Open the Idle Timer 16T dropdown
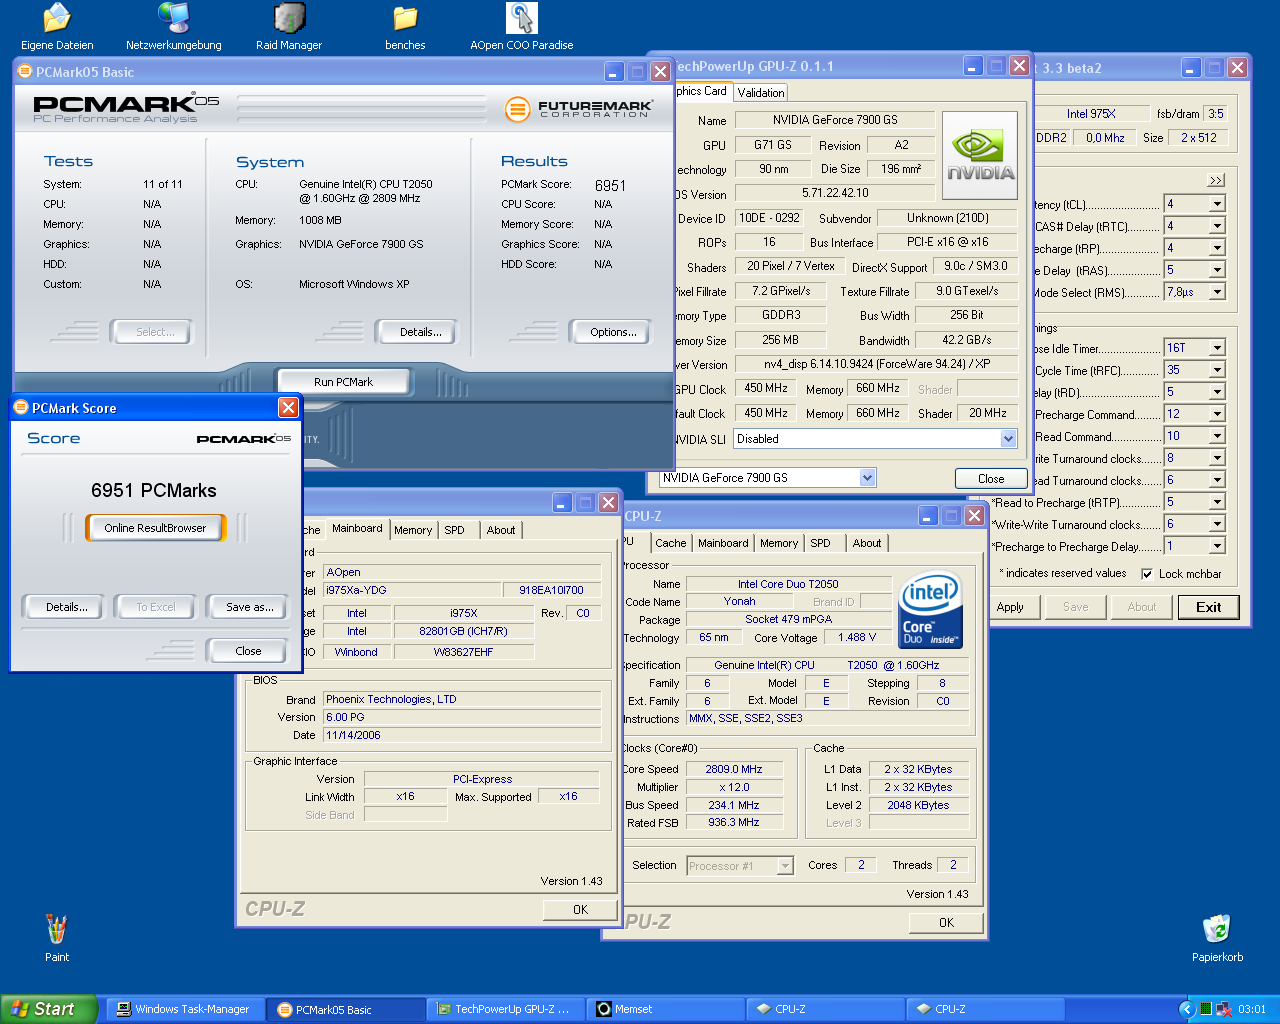 1217,348
